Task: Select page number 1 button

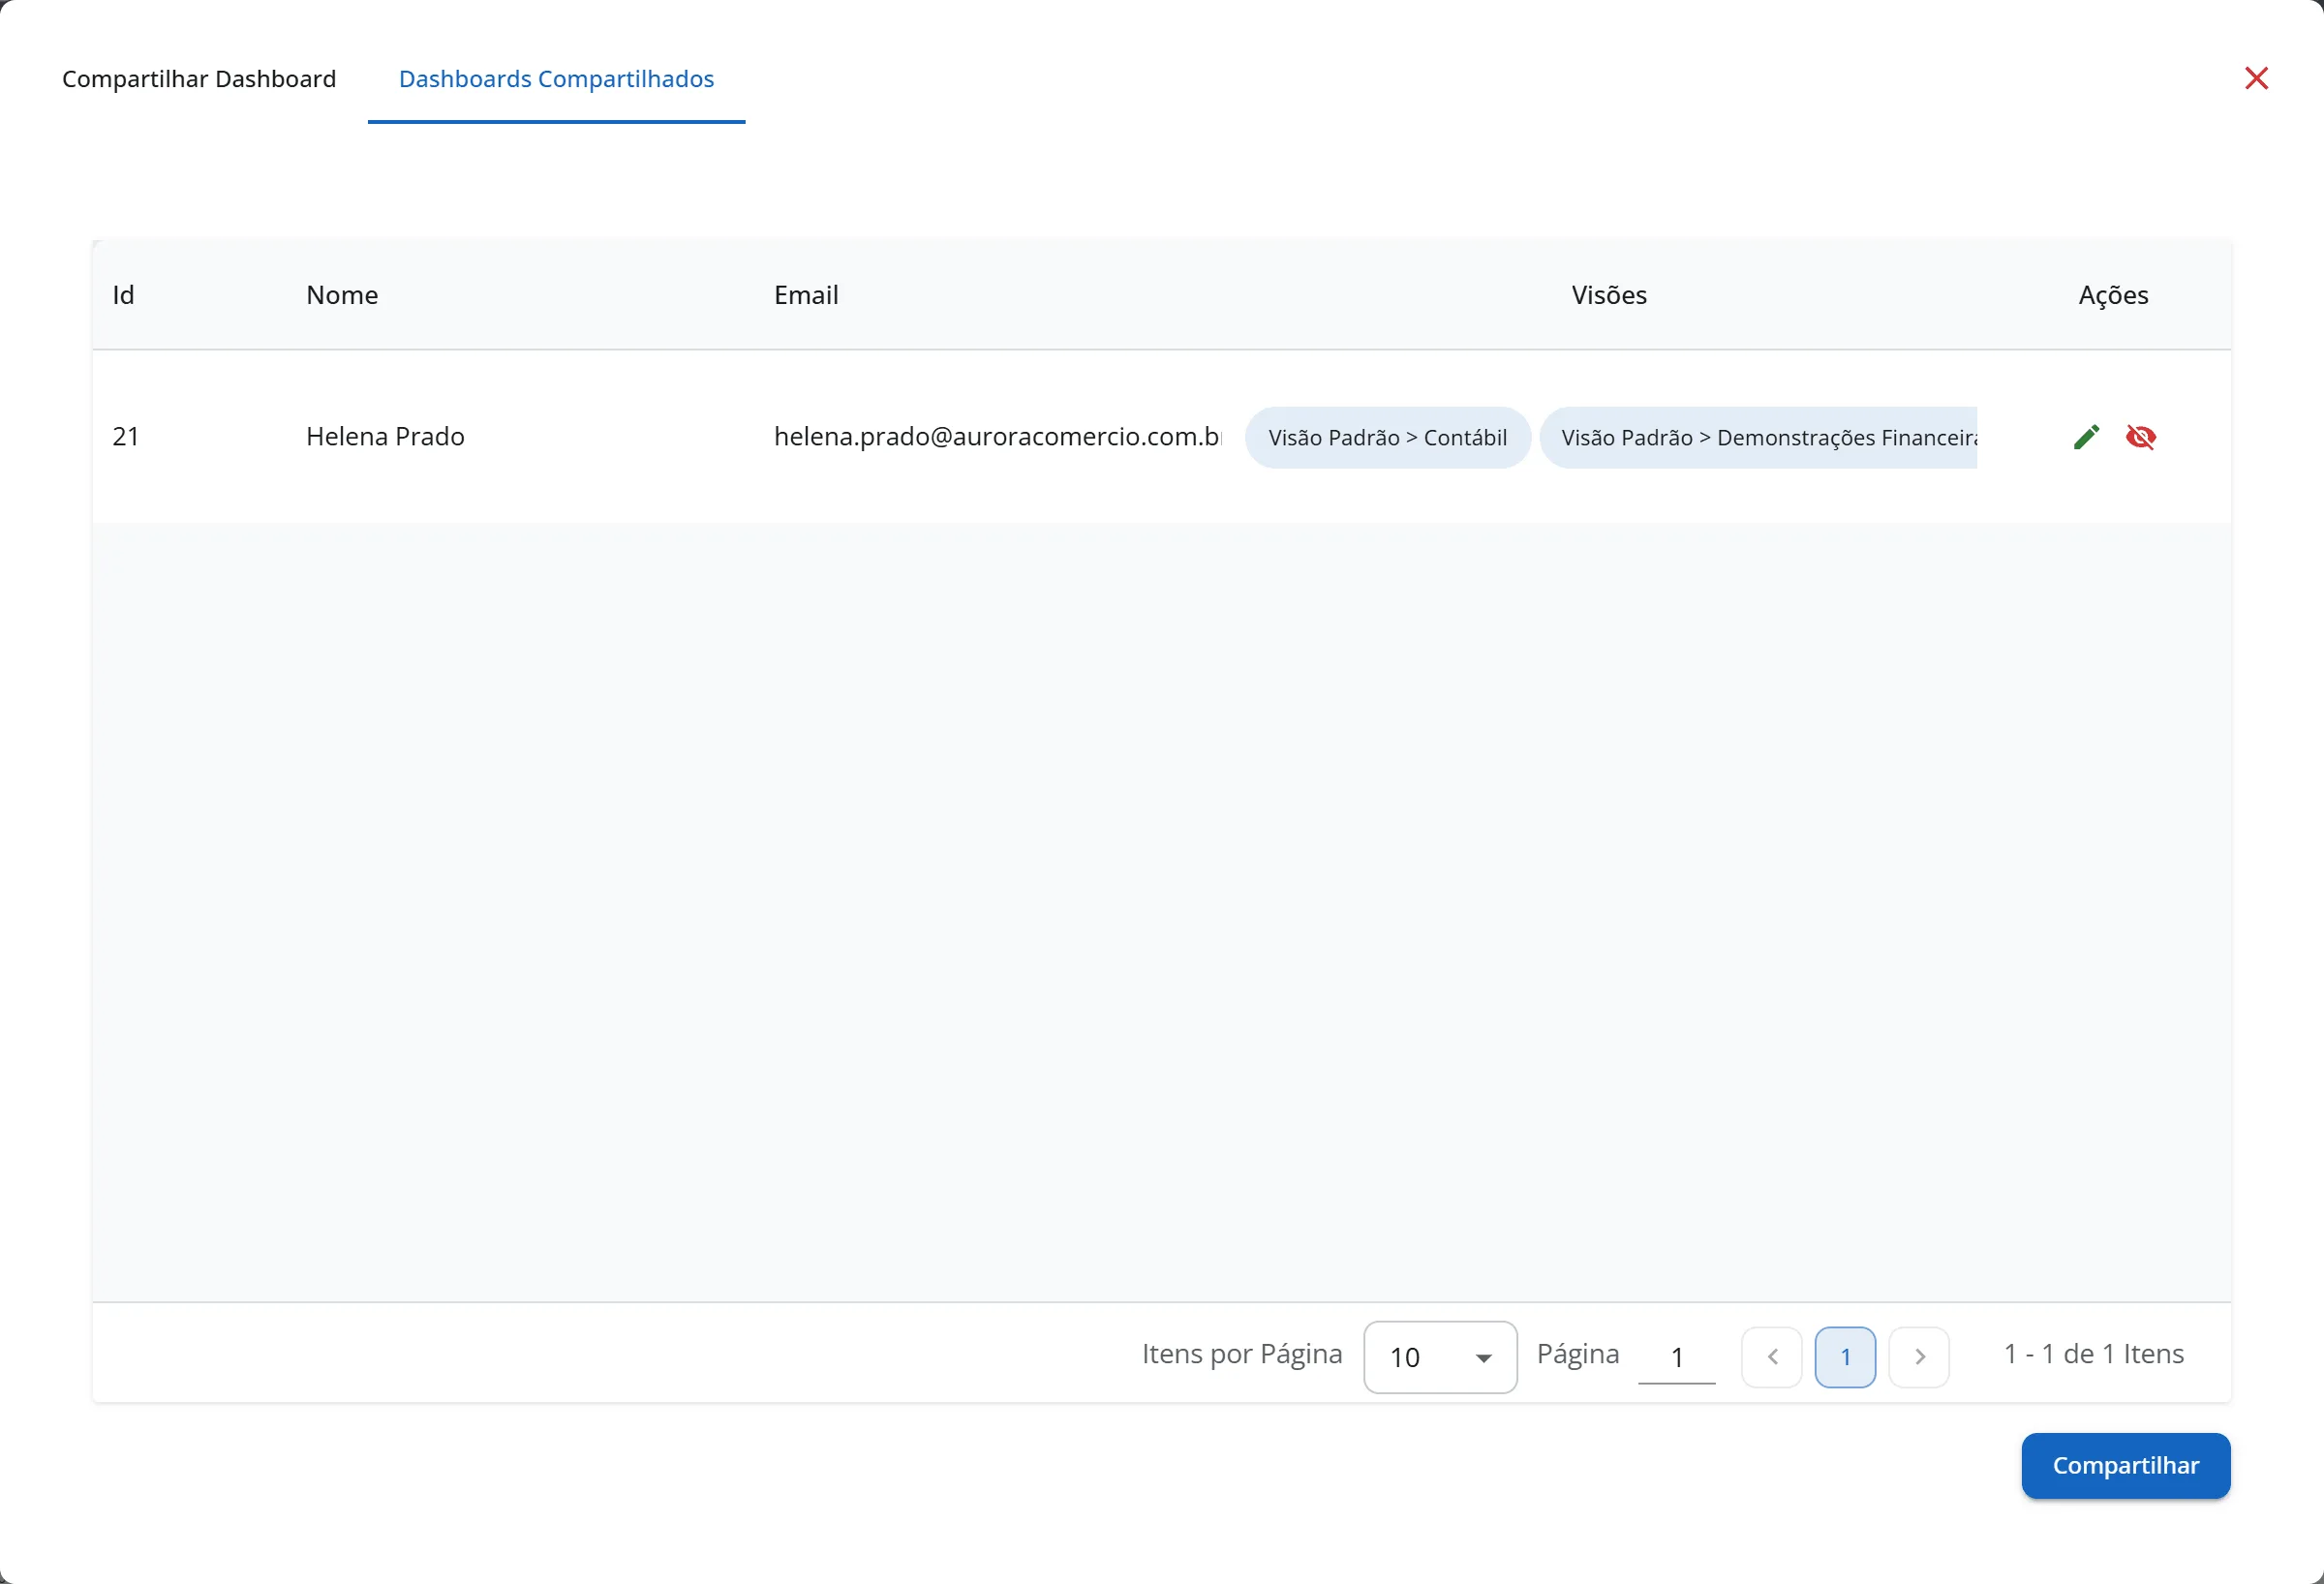Action: click(x=1845, y=1357)
